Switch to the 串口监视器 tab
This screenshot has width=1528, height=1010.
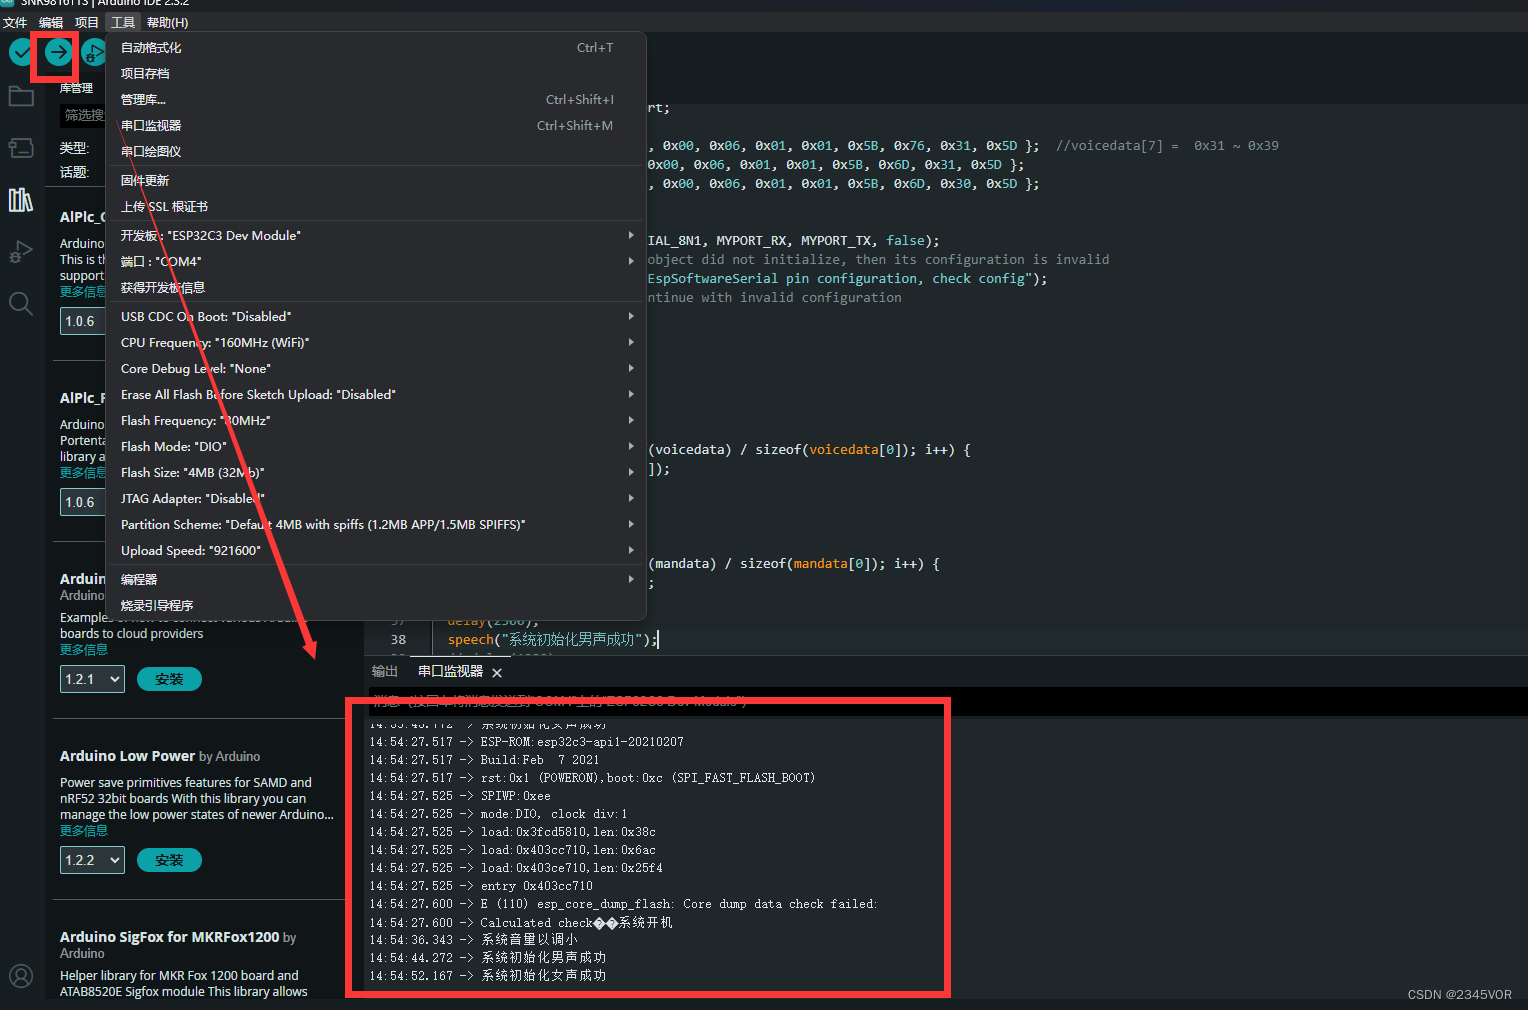(450, 672)
